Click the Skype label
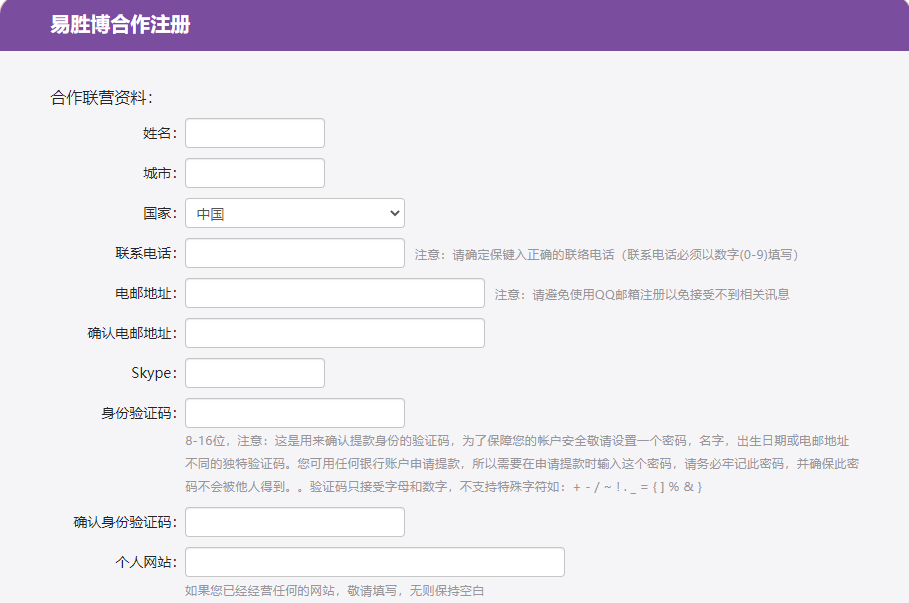This screenshot has height=603, width=909. tap(154, 373)
